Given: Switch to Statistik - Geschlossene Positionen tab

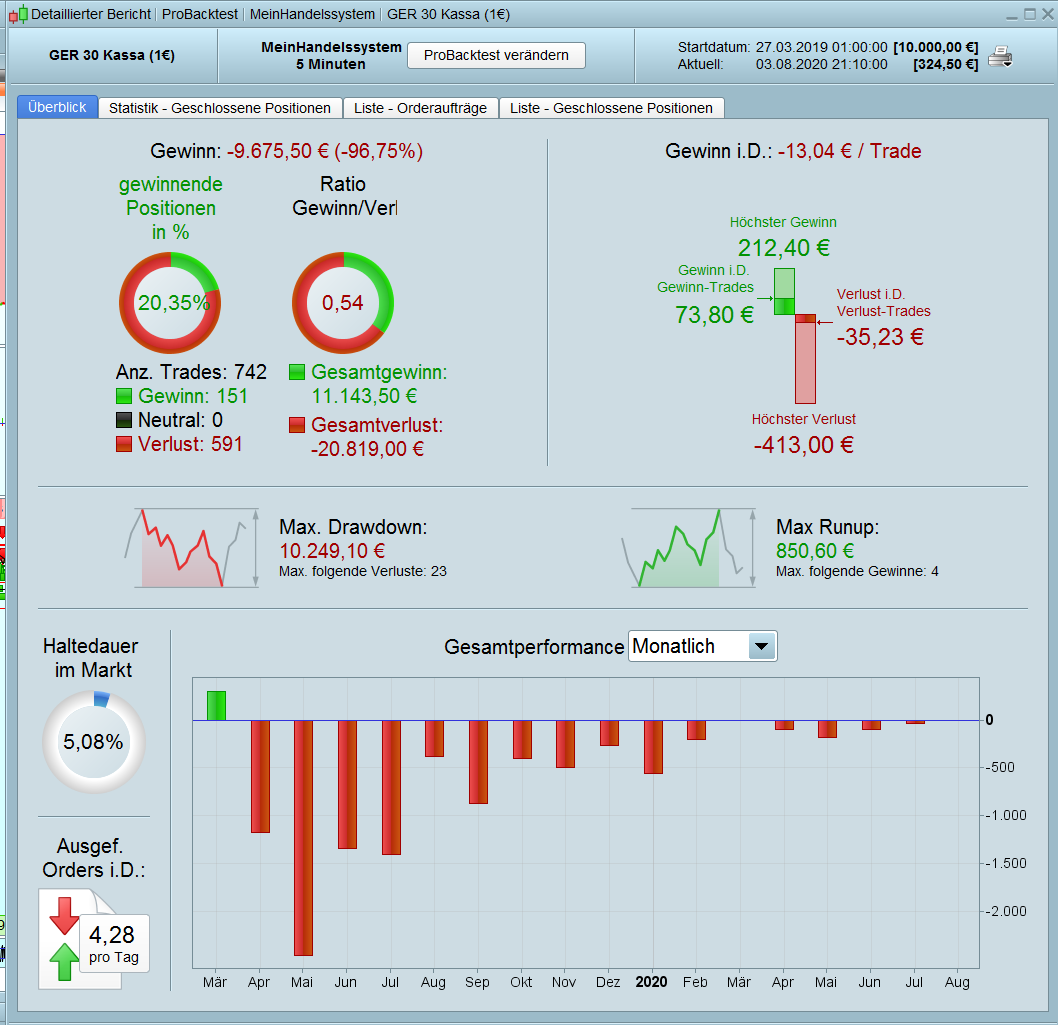Looking at the screenshot, I should click(x=220, y=108).
